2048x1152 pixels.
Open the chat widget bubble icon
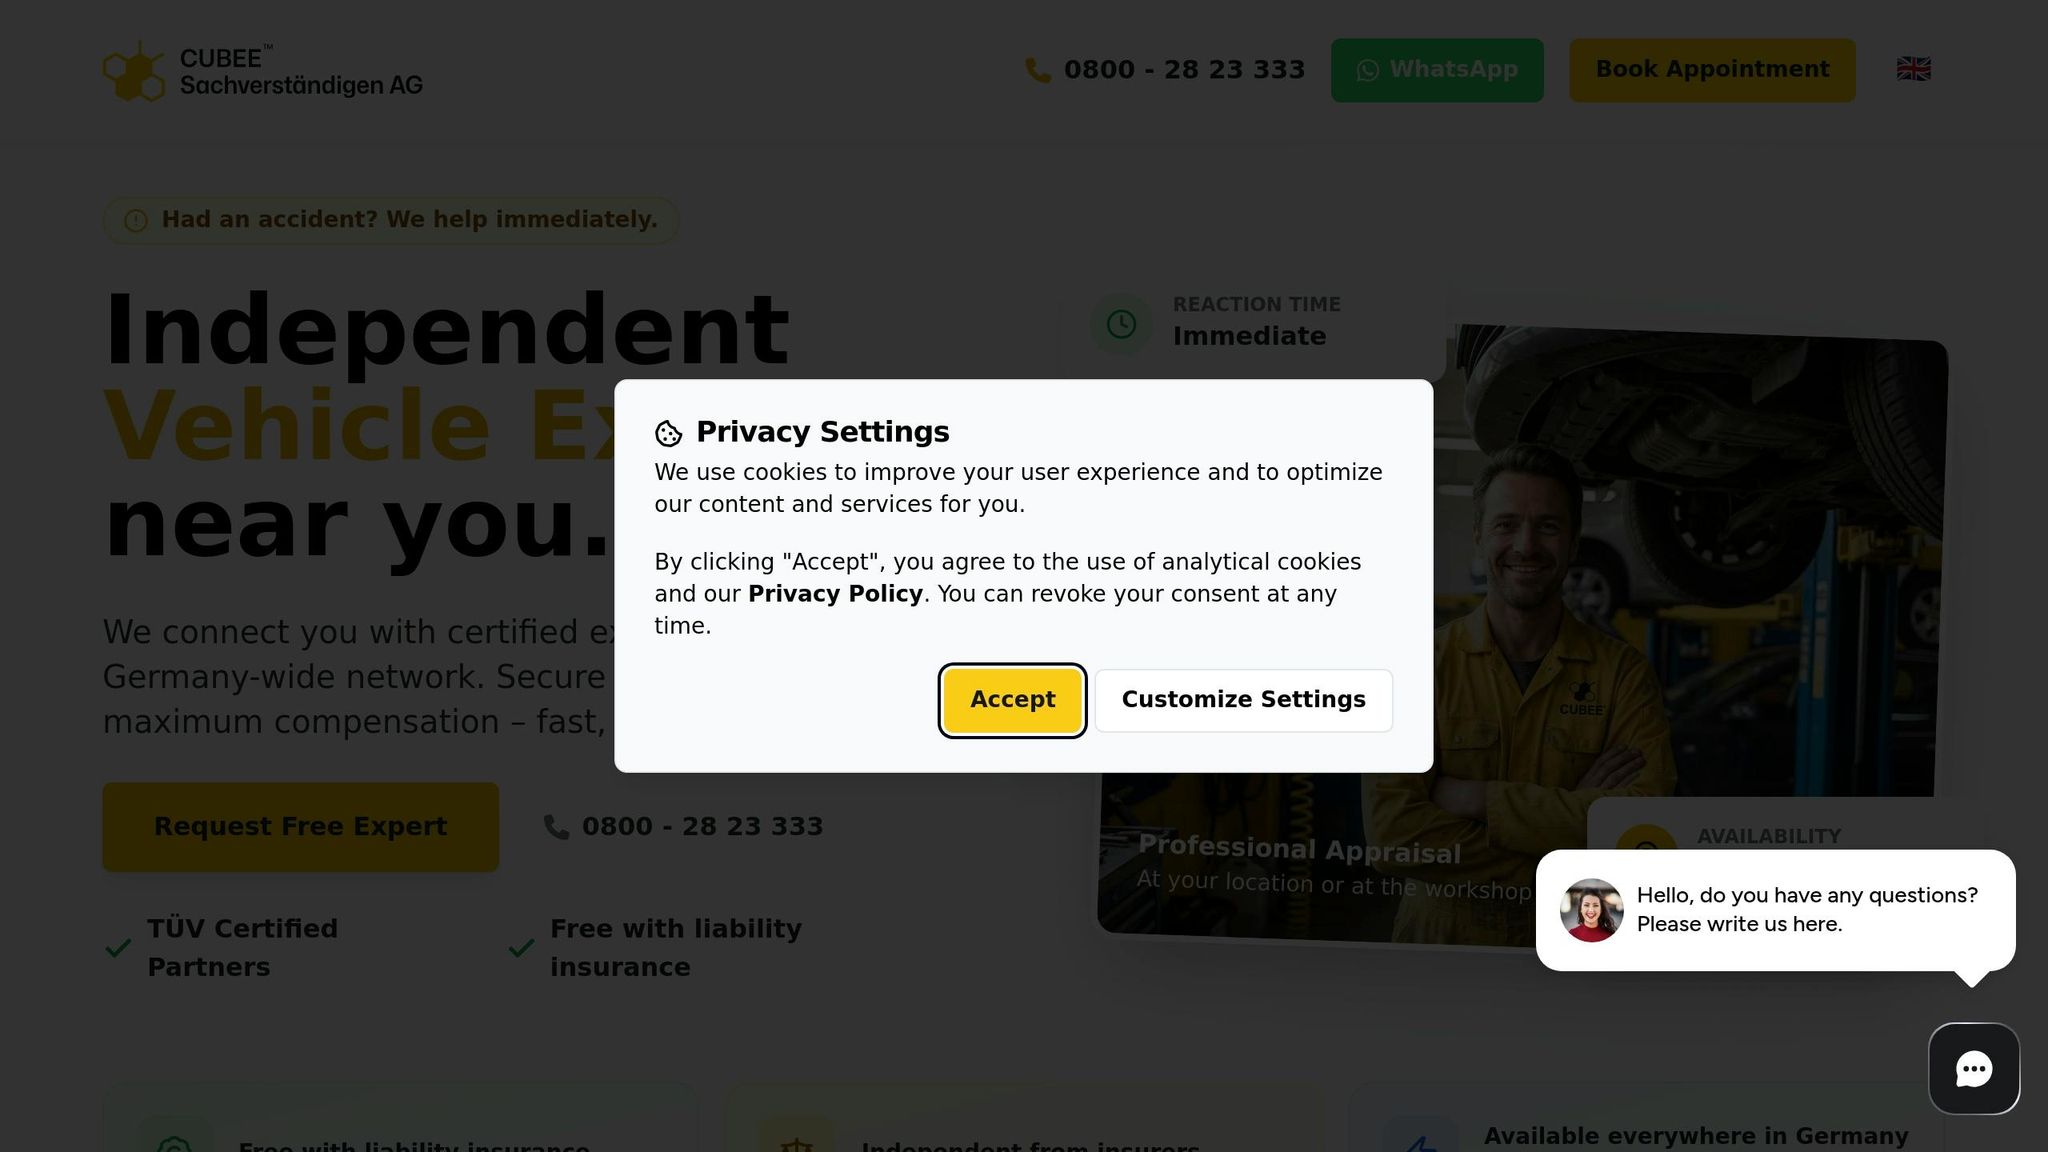pyautogui.click(x=1973, y=1068)
